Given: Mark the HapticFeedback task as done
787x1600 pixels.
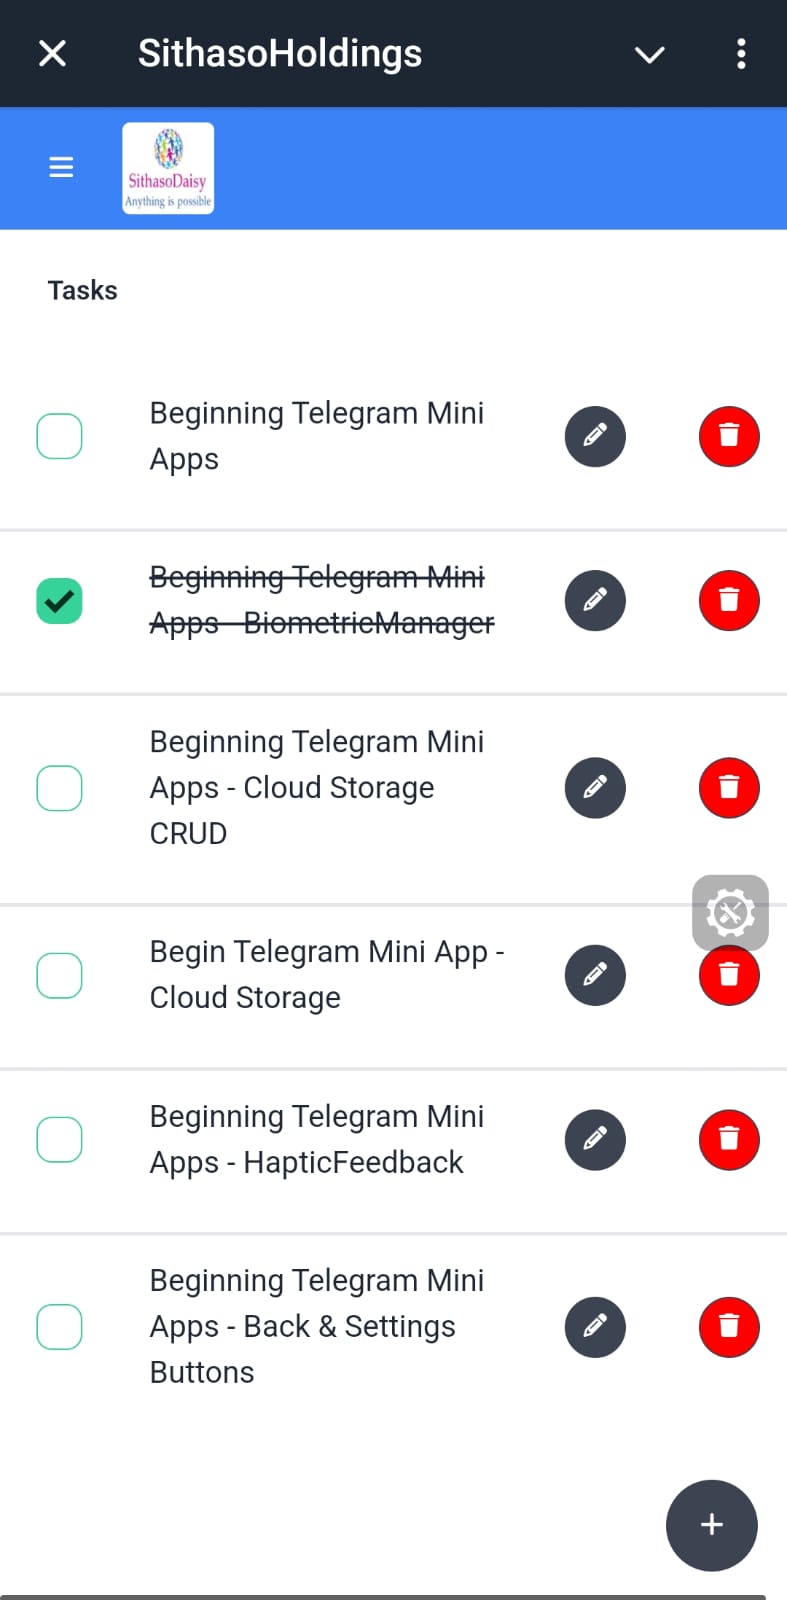Looking at the screenshot, I should 59,1140.
